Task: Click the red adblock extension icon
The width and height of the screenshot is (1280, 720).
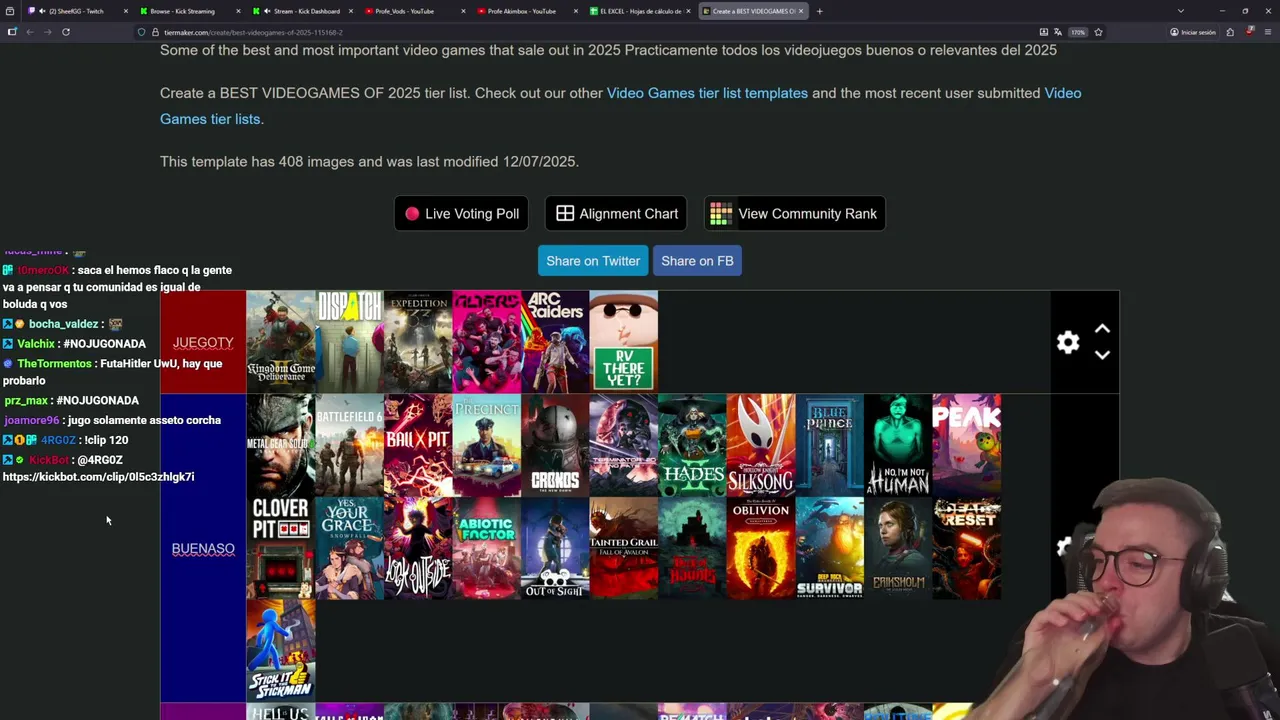Action: (x=1249, y=32)
